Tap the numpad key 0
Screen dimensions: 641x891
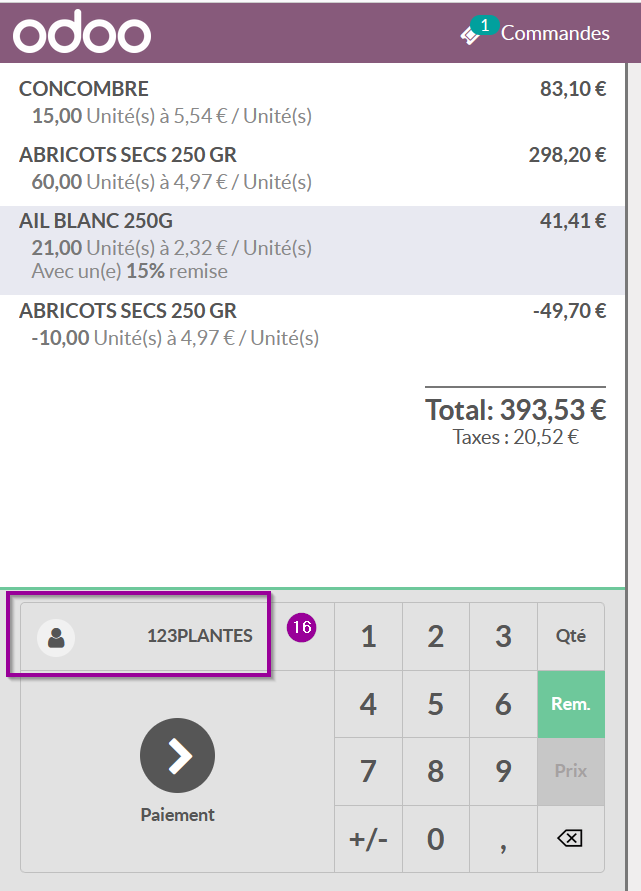[x=436, y=839]
